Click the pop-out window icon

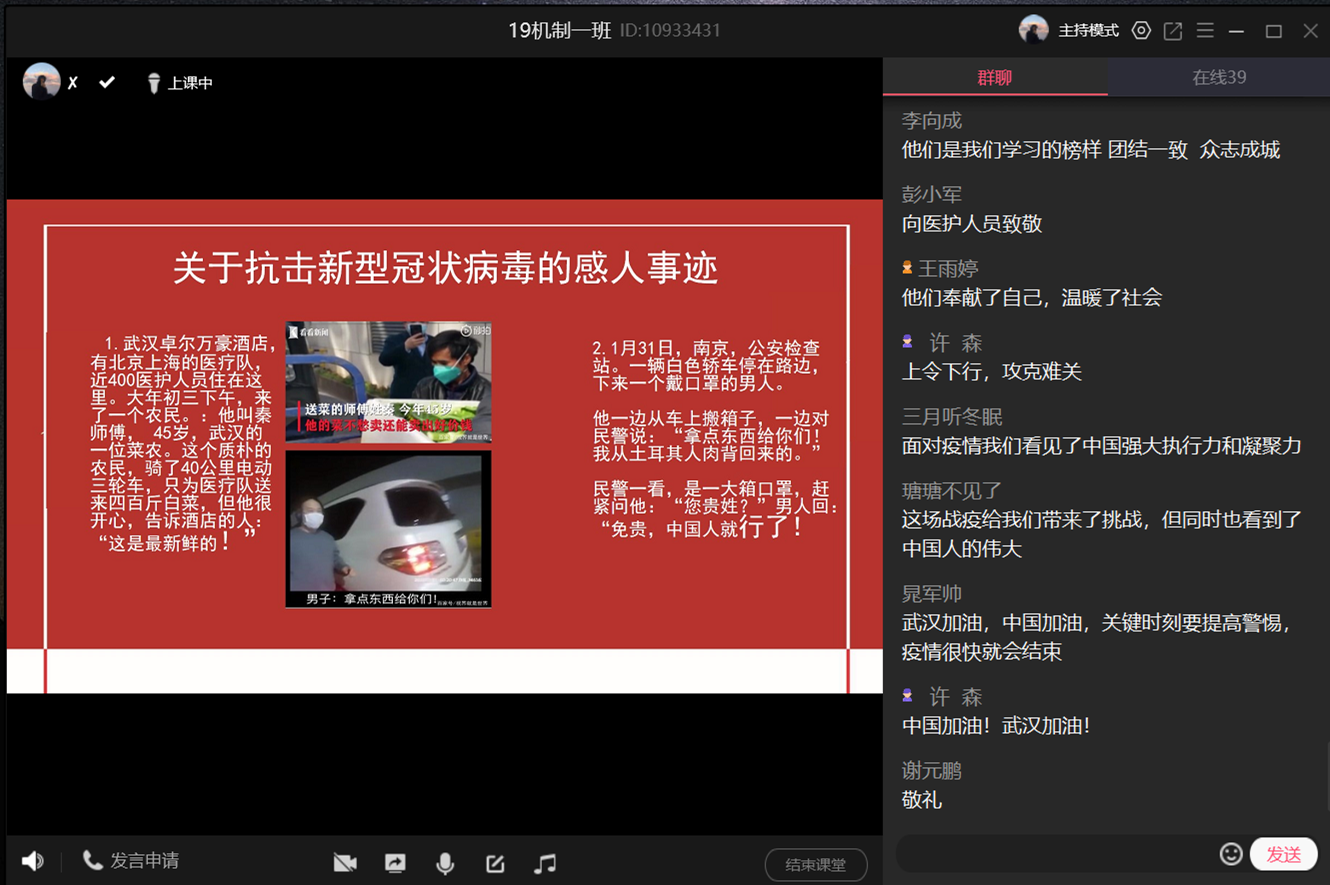(1173, 31)
